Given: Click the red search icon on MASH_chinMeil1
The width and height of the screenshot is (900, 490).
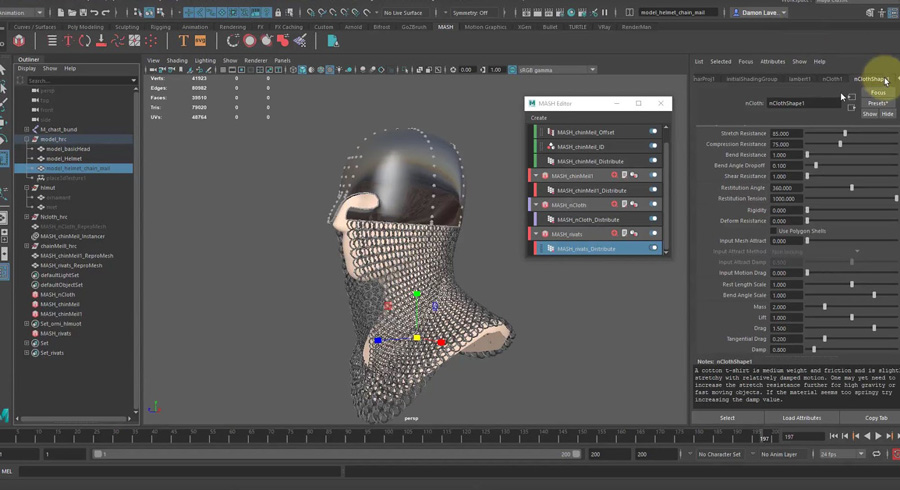Looking at the screenshot, I should pyautogui.click(x=614, y=176).
